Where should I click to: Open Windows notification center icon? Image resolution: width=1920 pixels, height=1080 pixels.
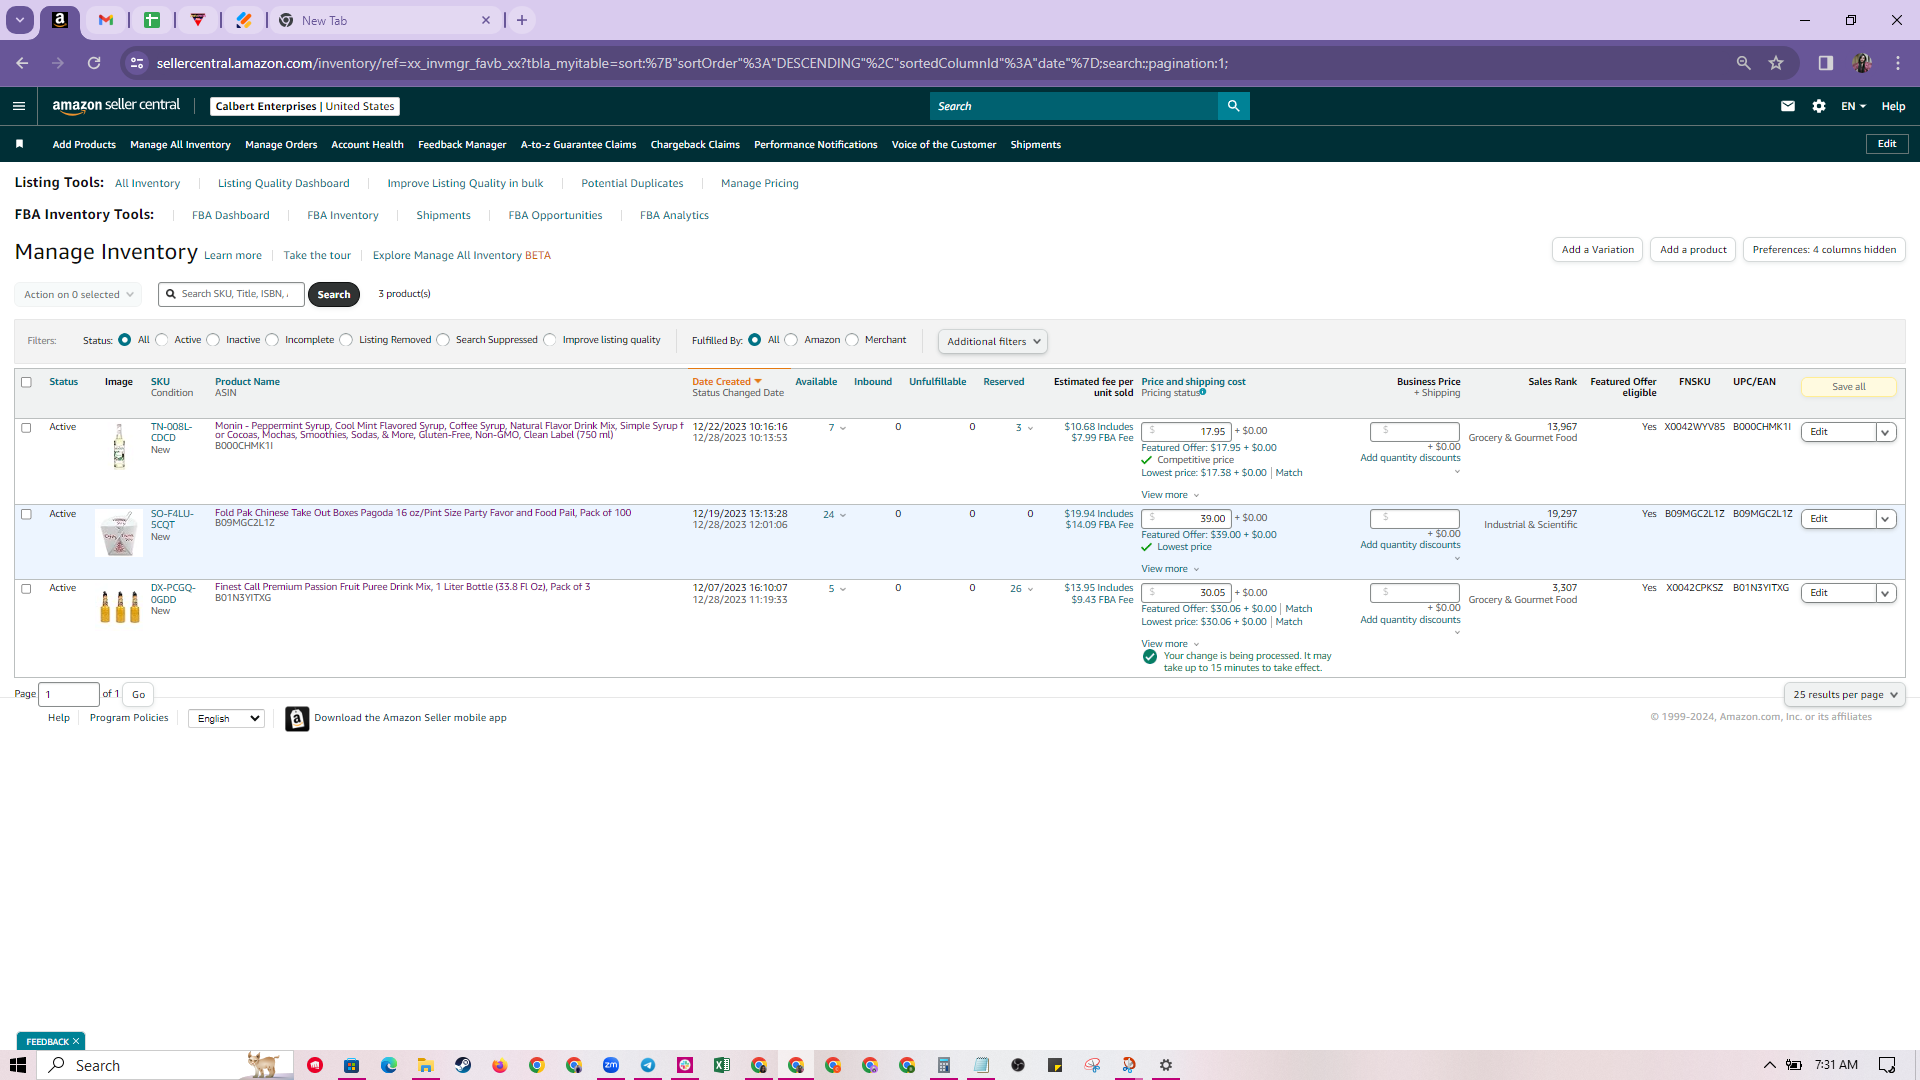1887,1065
